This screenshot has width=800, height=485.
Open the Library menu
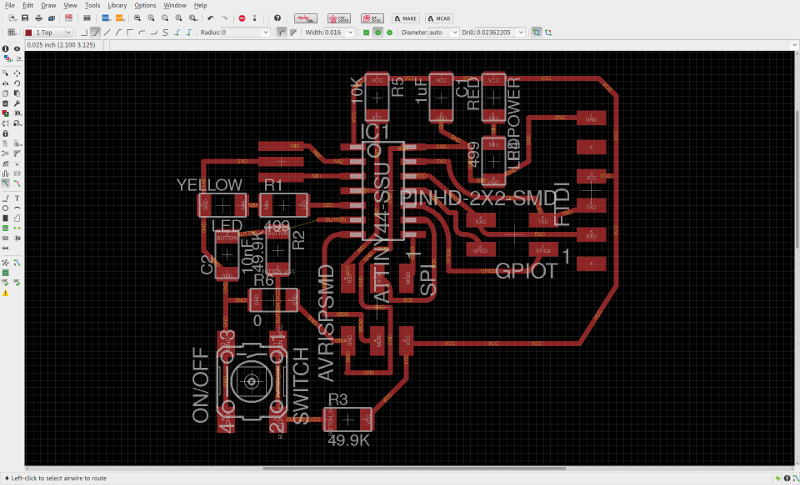pos(117,5)
